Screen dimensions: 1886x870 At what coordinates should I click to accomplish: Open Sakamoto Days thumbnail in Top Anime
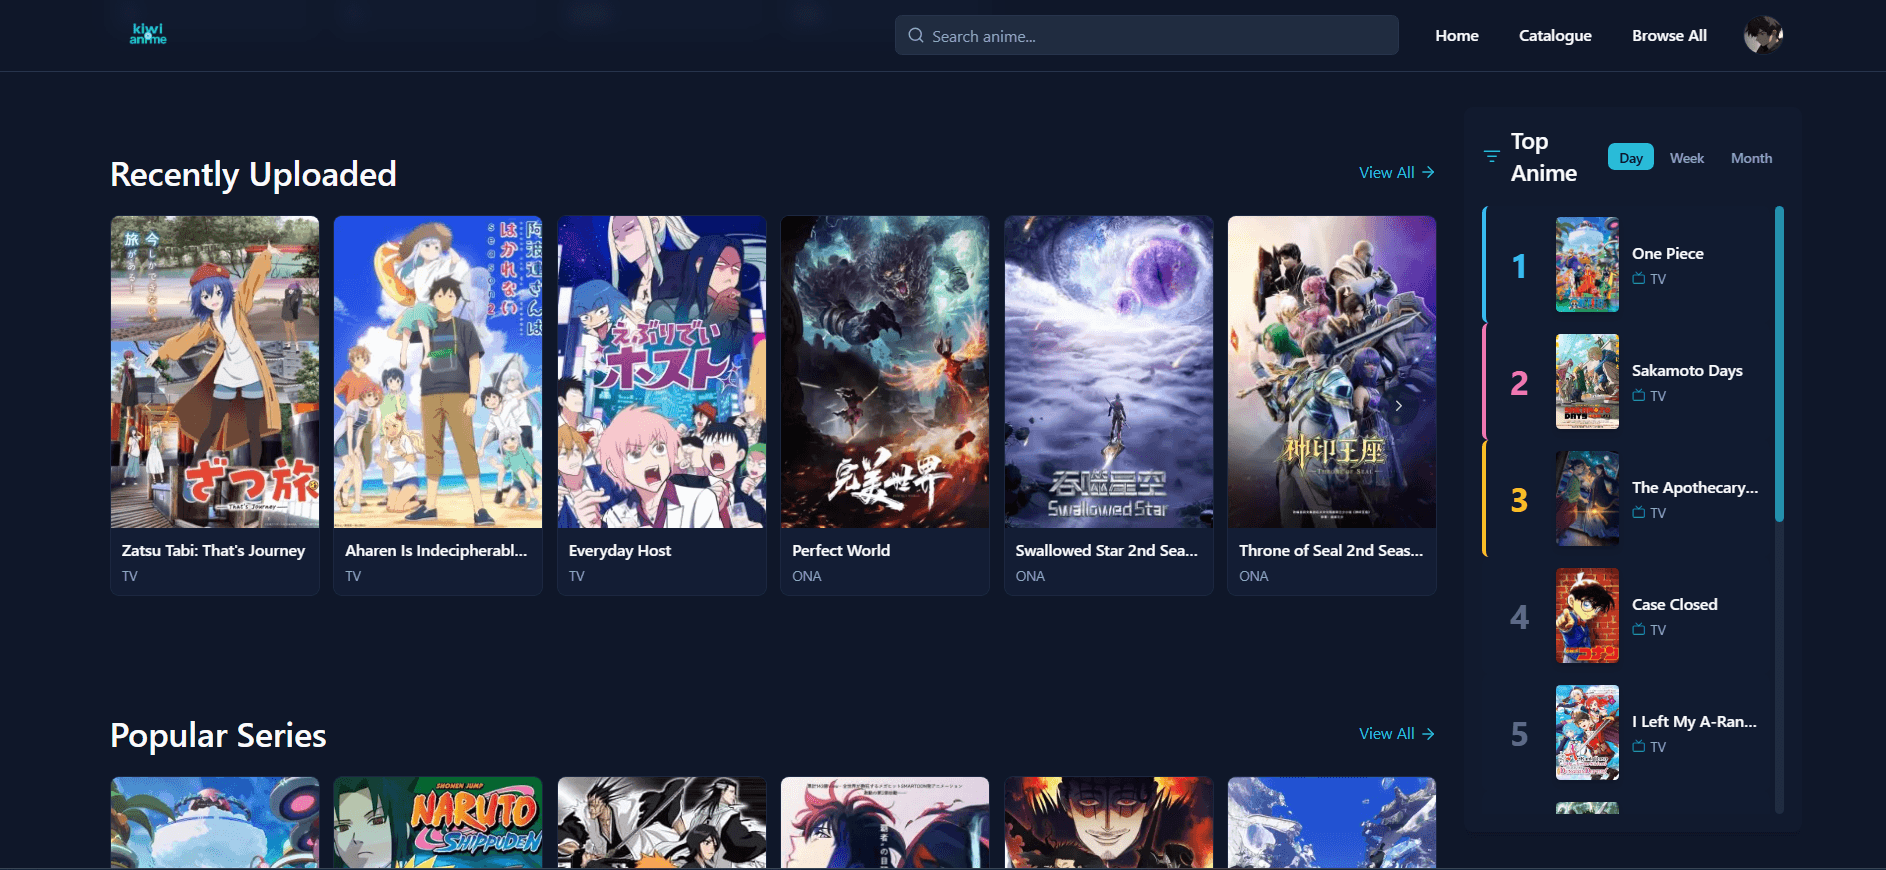click(x=1587, y=382)
